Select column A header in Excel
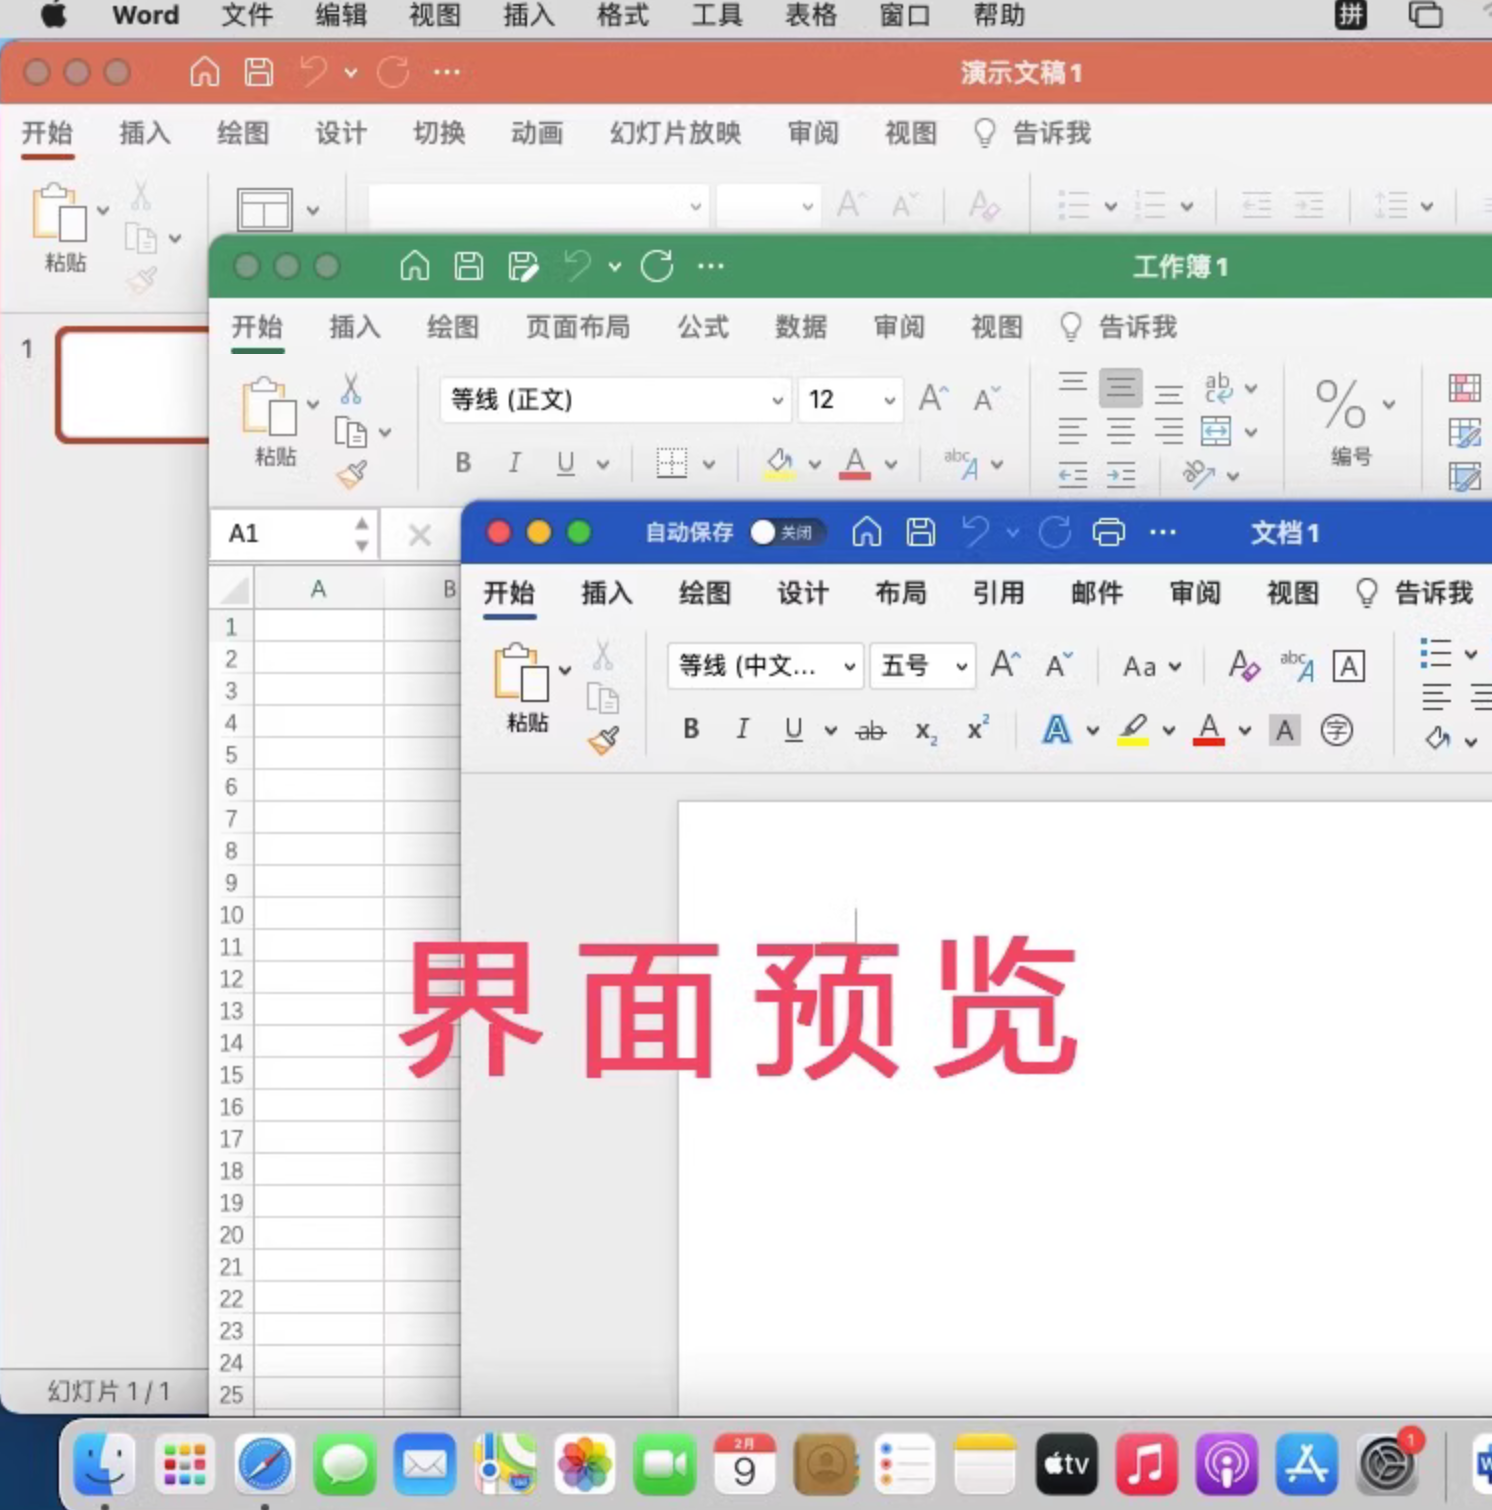 point(318,590)
